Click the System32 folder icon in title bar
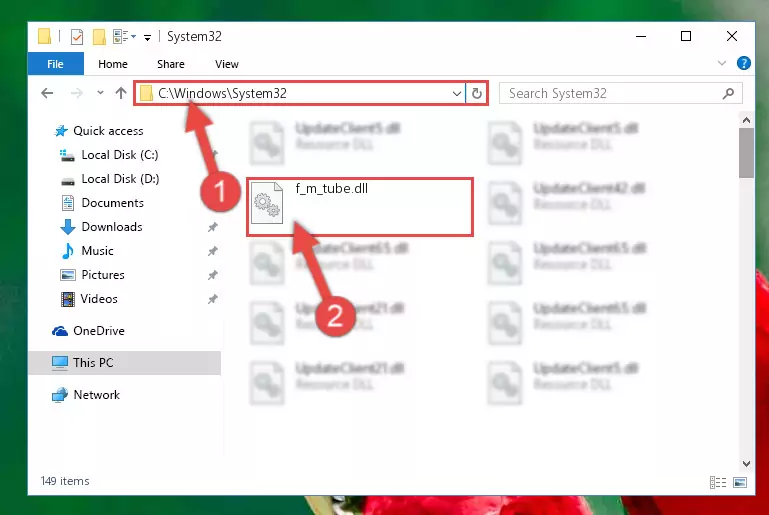 (x=44, y=36)
